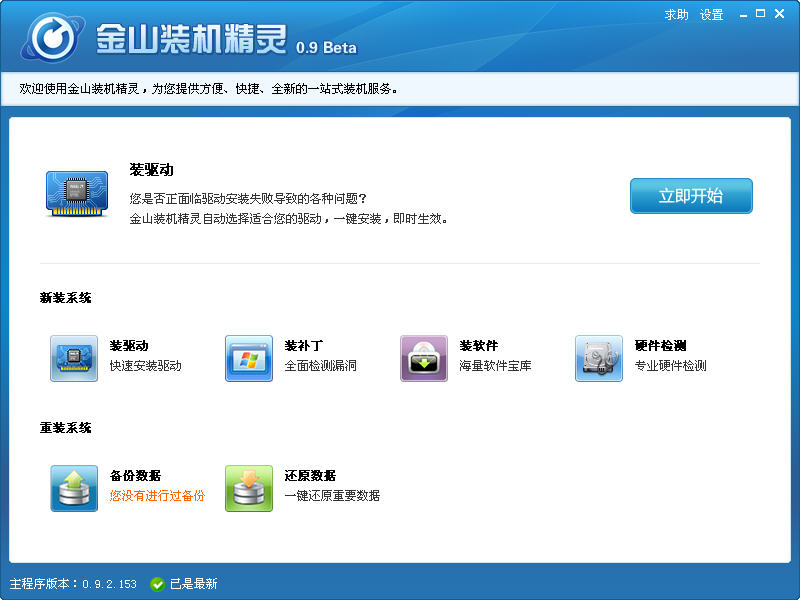This screenshot has height=600, width=800.
Task: Click the orange 您没有进行过备份 warning text
Action: [157, 496]
